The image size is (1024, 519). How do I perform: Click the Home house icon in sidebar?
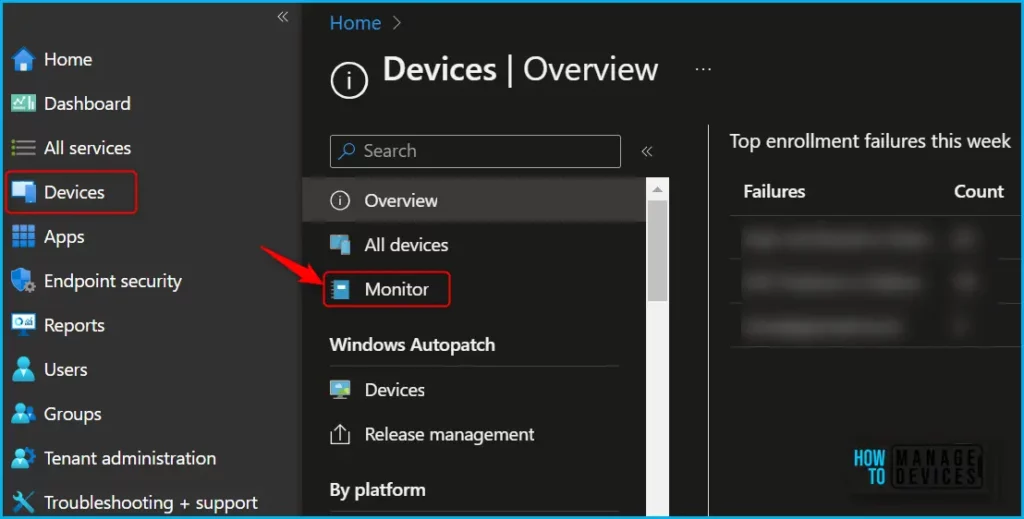point(24,59)
